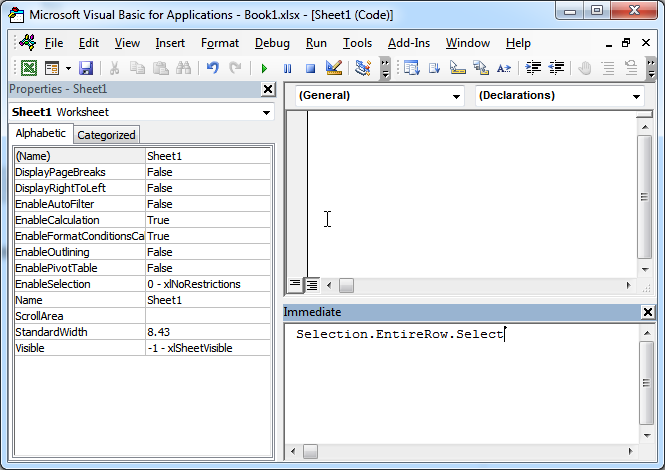This screenshot has width=665, height=470.
Task: Open the Tools menu
Action: tap(357, 43)
